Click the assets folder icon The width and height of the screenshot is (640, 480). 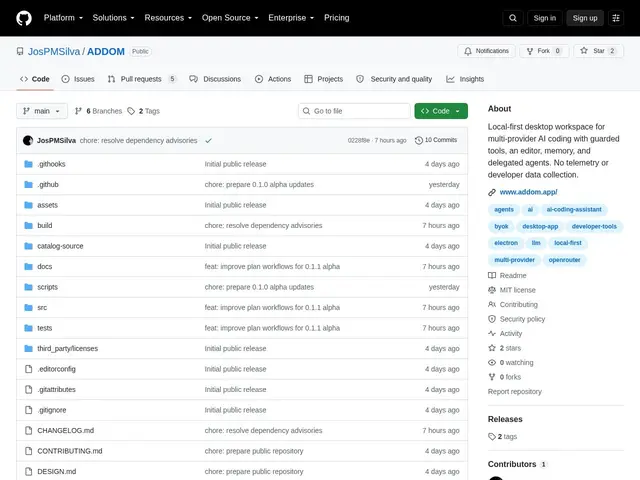coord(28,205)
